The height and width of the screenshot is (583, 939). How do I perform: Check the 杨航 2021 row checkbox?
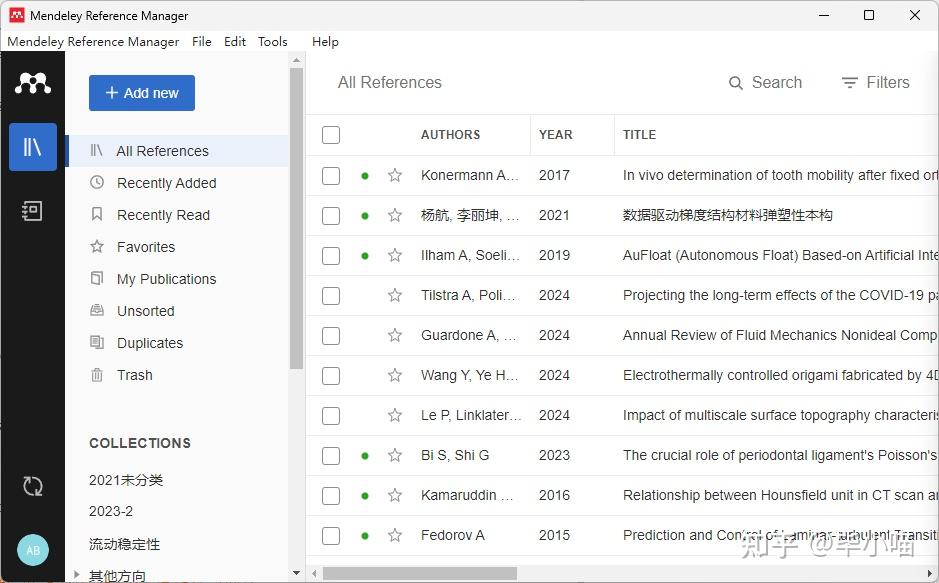[x=331, y=216]
